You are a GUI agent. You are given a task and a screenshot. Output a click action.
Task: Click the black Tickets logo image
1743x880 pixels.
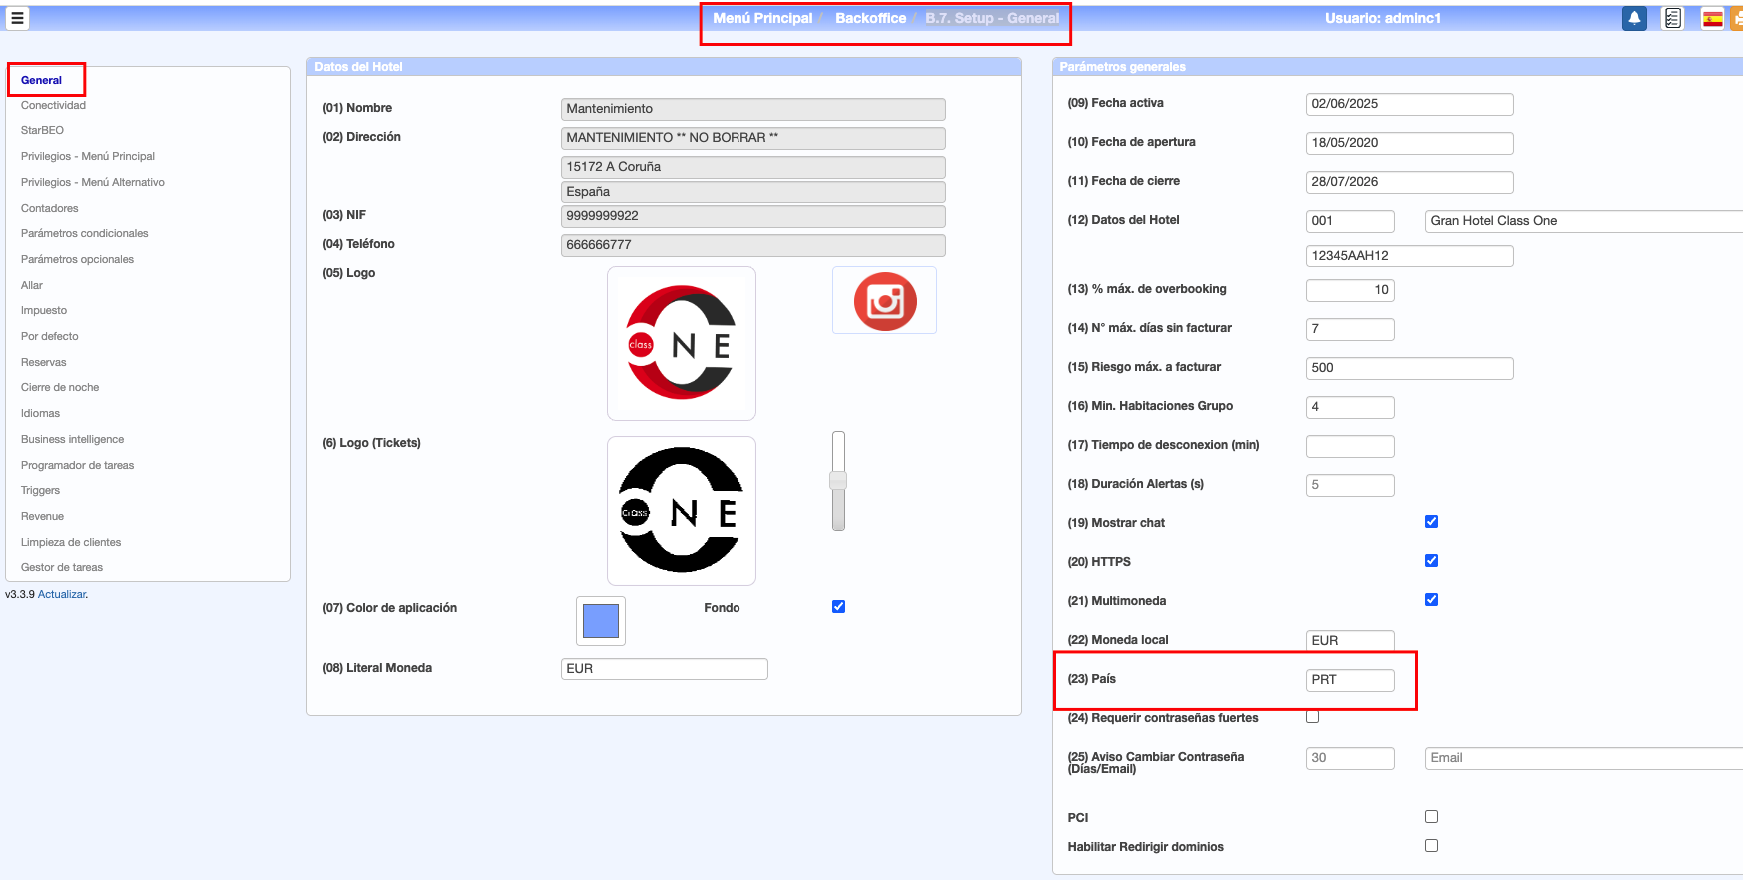(x=681, y=510)
